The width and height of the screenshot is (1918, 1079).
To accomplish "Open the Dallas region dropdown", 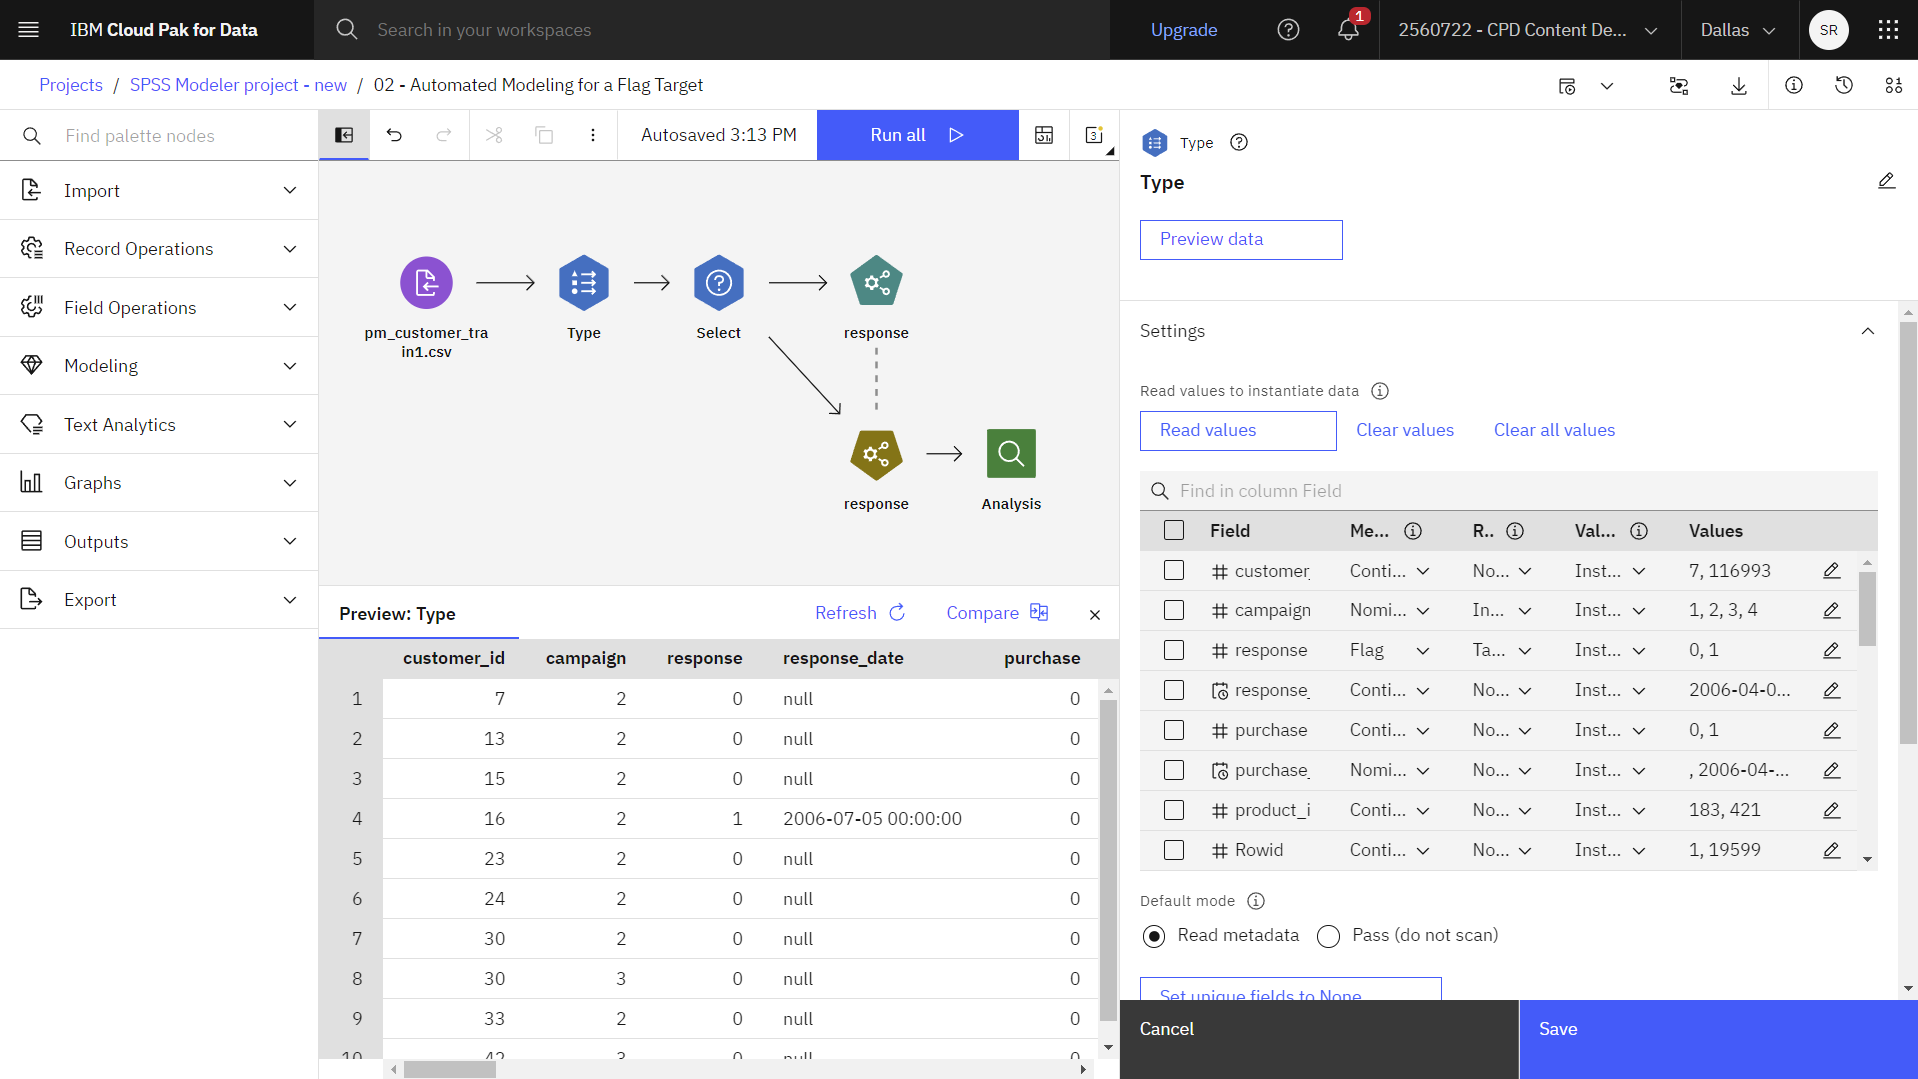I will coord(1738,30).
